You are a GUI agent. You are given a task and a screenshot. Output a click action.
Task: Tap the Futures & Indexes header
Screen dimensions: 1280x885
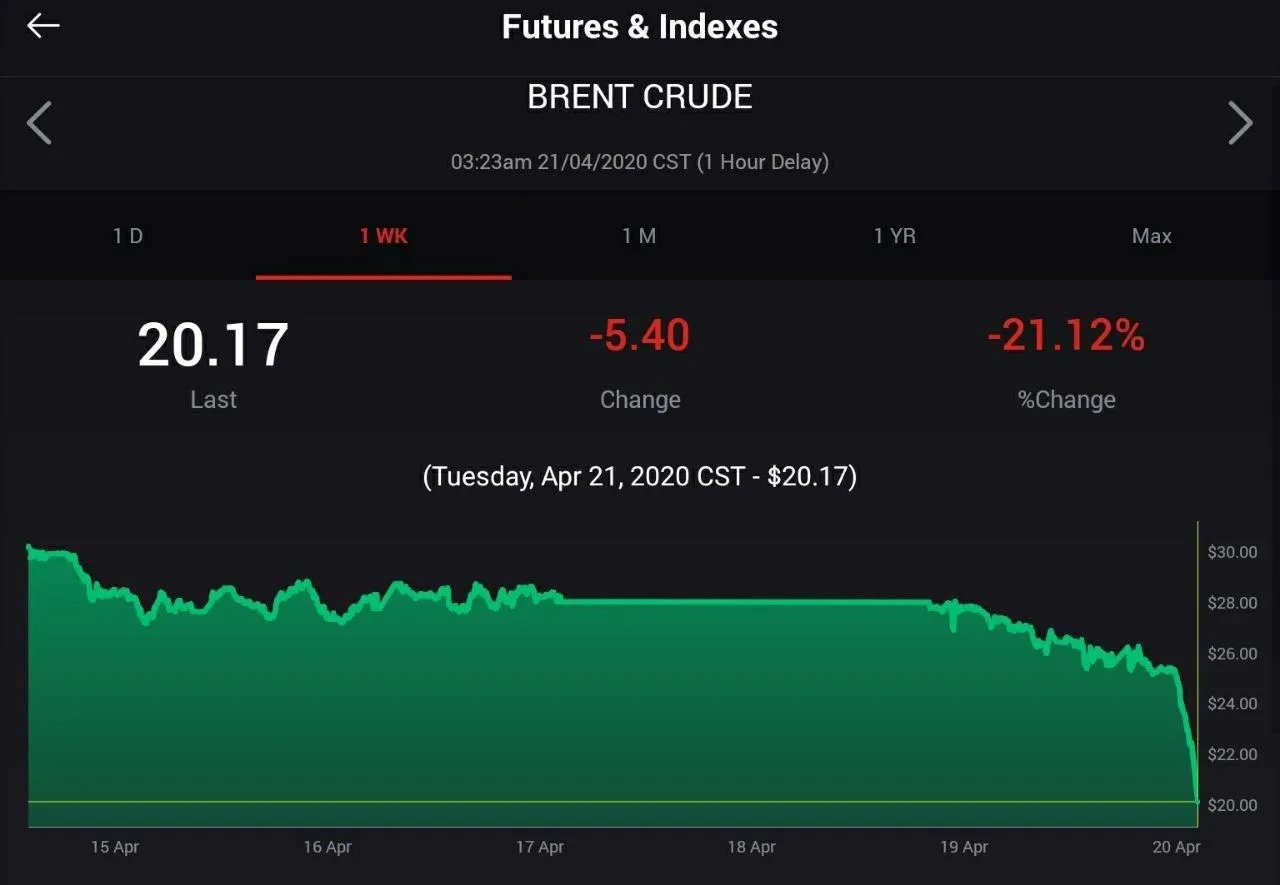[640, 27]
